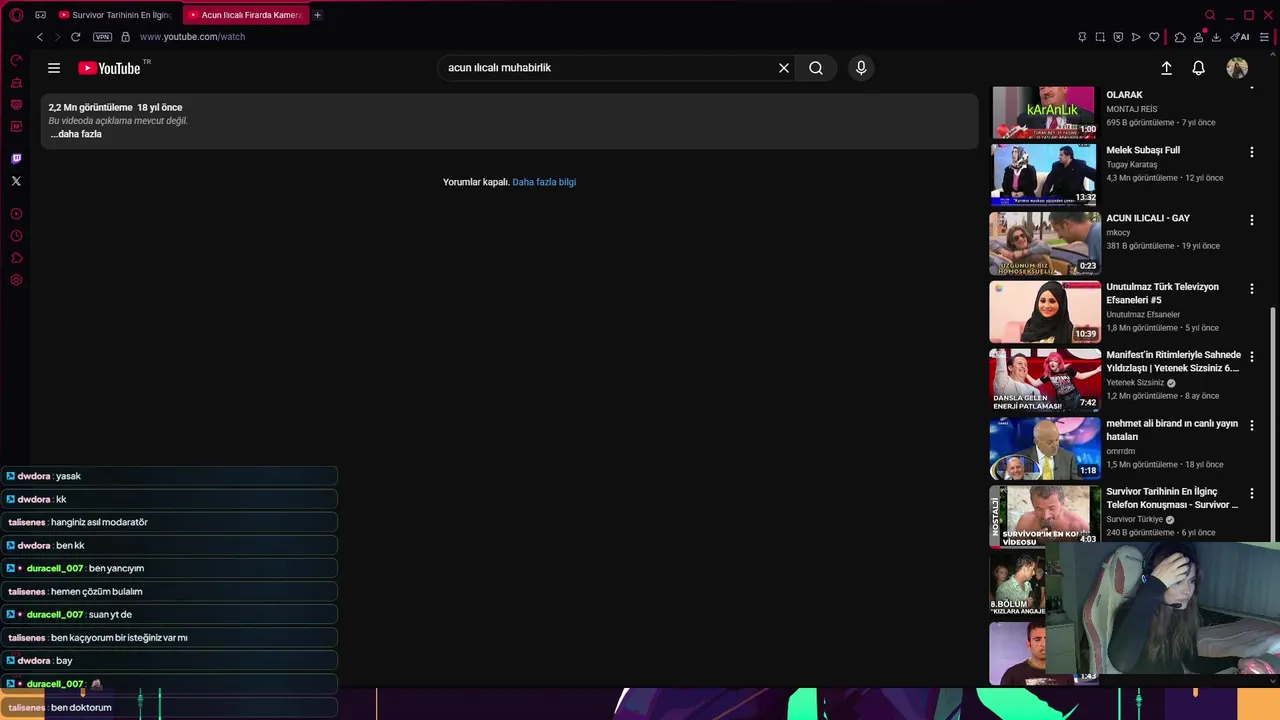Viewport: 1280px width, 720px height.
Task: Open the ad blocker shield icon
Action: (x=1118, y=37)
